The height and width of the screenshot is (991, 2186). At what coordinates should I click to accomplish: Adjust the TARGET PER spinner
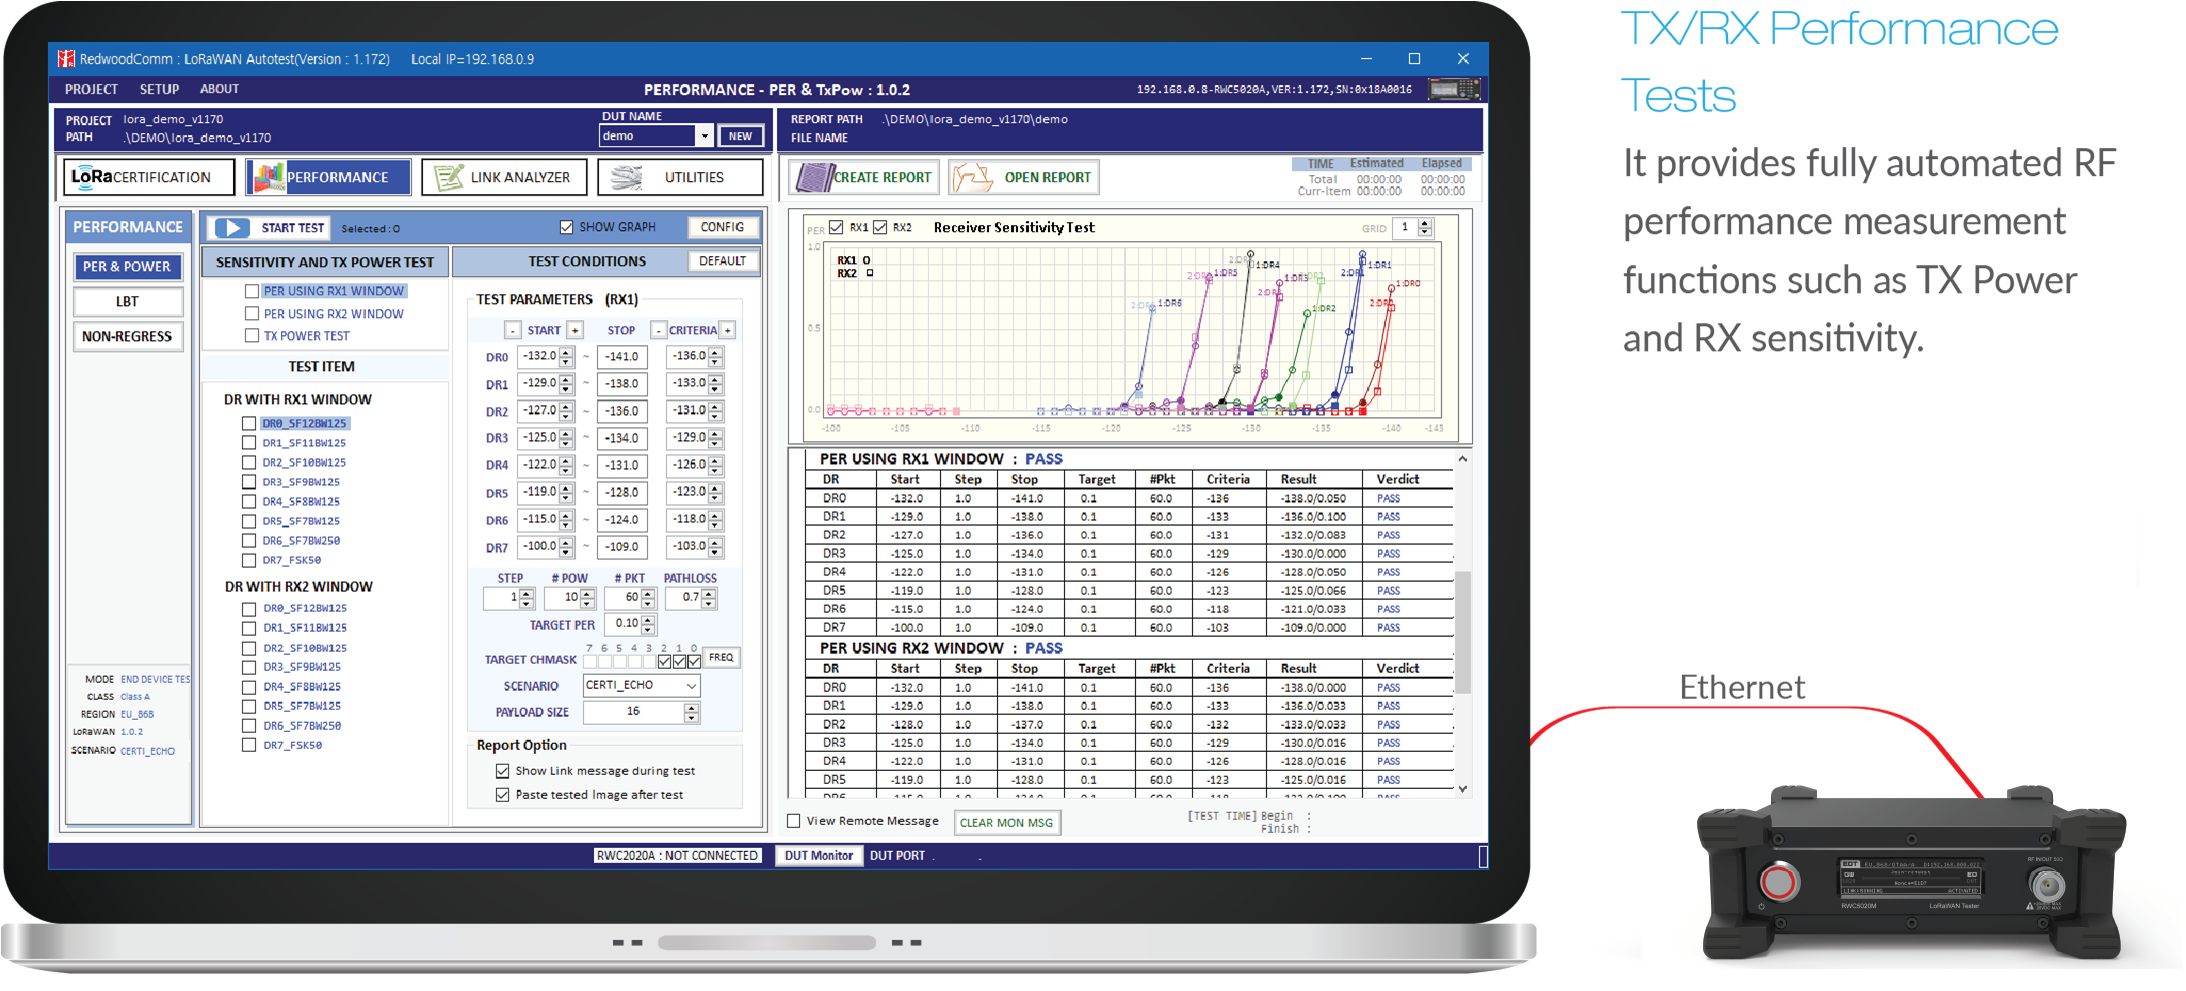coord(648,624)
